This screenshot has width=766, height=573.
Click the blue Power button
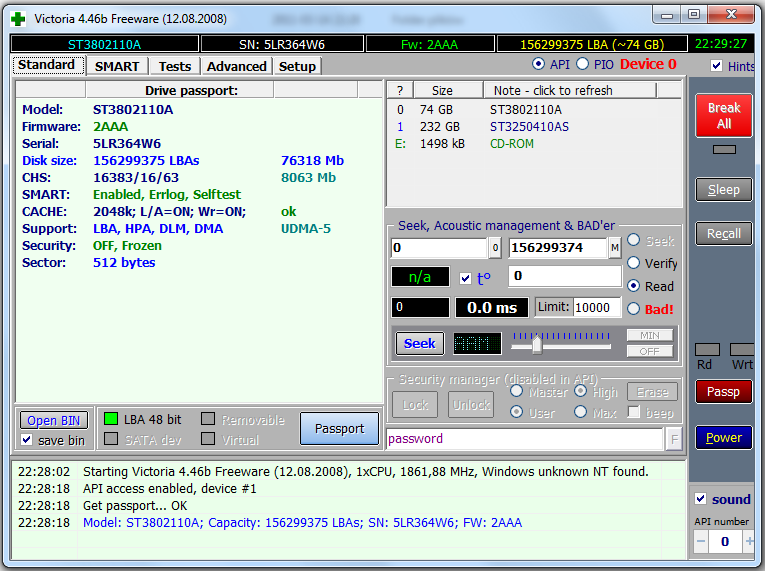click(724, 438)
